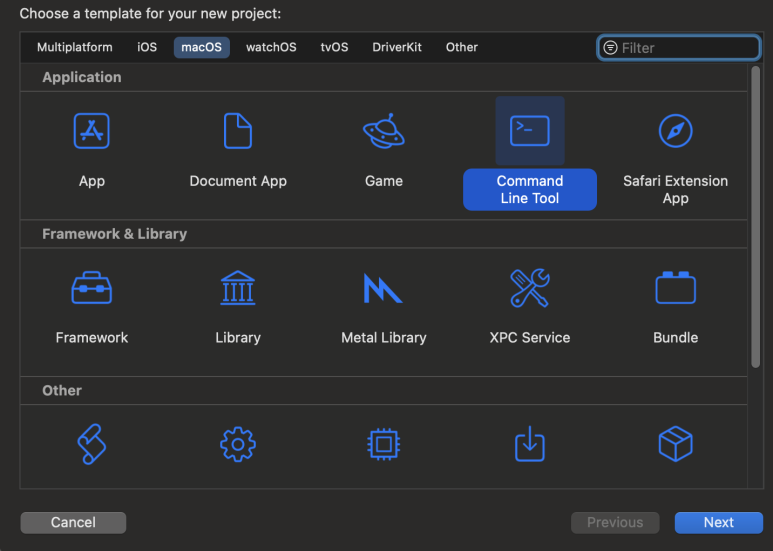
Task: Click the Library label under building icon
Action: tap(238, 338)
